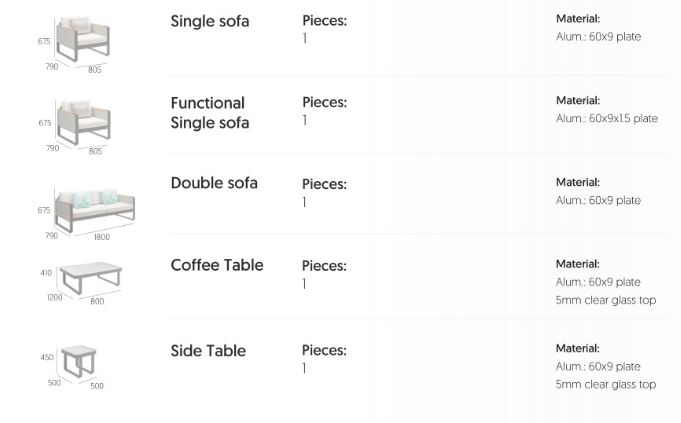Click the Pieces label beside Side Table
Image resolution: width=681 pixels, height=423 pixels.
pos(325,351)
